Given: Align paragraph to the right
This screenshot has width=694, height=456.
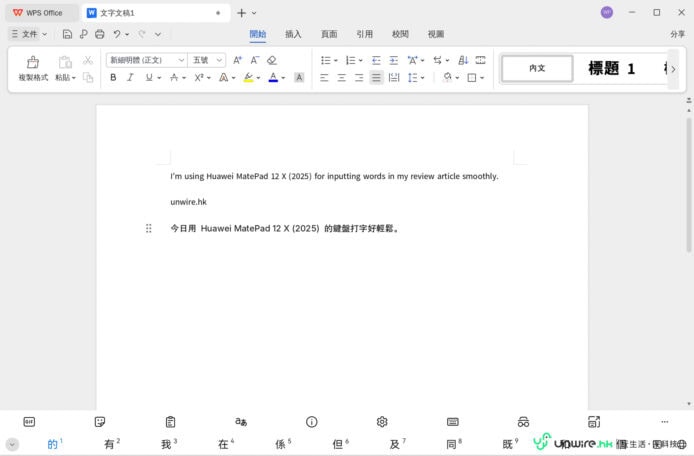Looking at the screenshot, I should pyautogui.click(x=359, y=78).
